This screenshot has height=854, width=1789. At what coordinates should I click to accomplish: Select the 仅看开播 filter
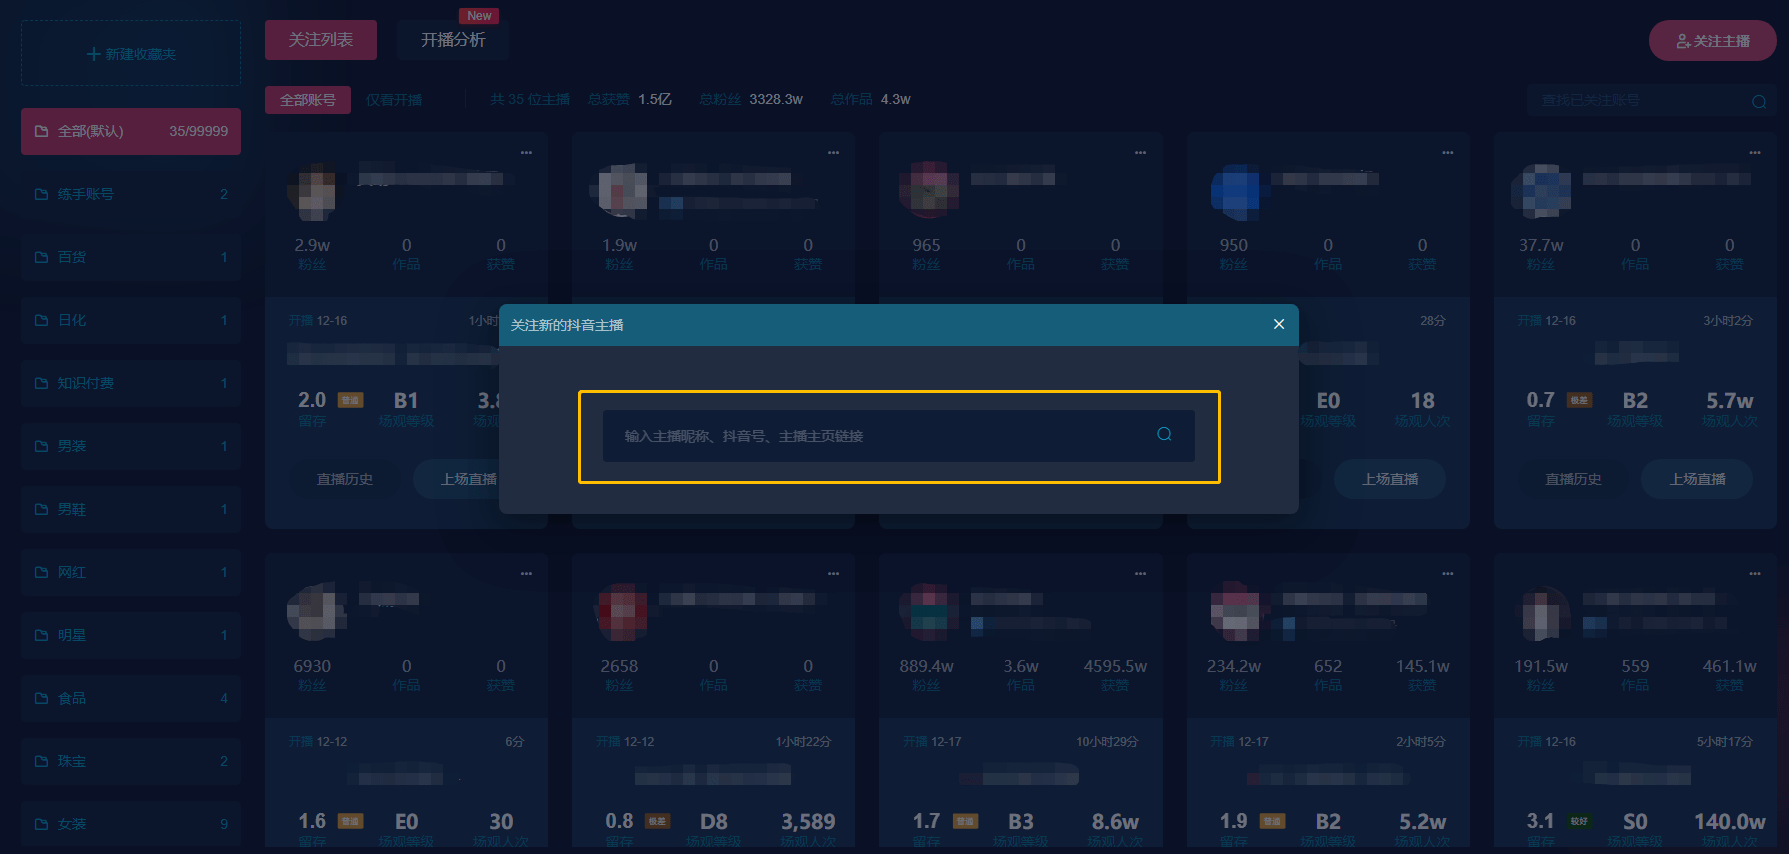[x=394, y=100]
